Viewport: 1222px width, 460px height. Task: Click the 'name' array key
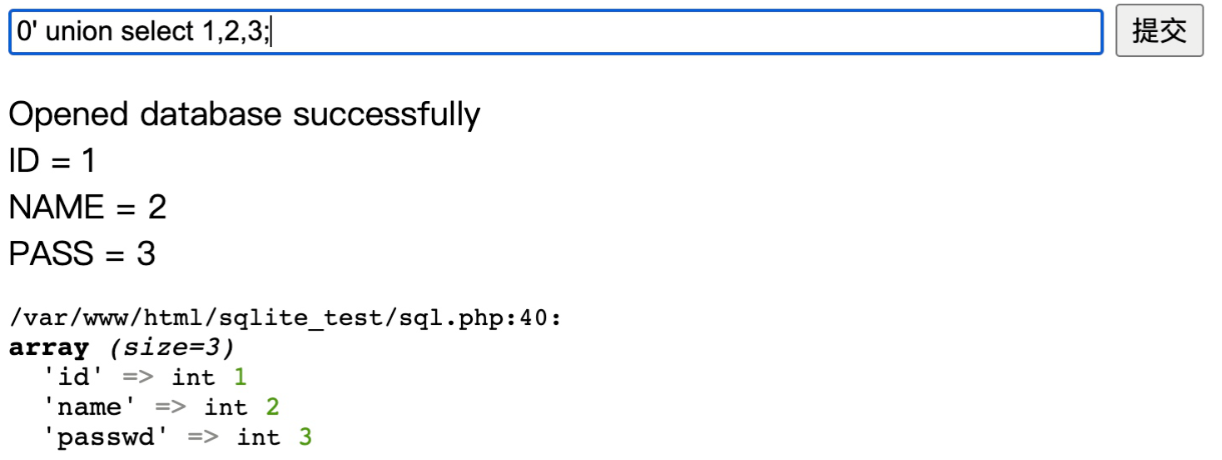pos(91,406)
